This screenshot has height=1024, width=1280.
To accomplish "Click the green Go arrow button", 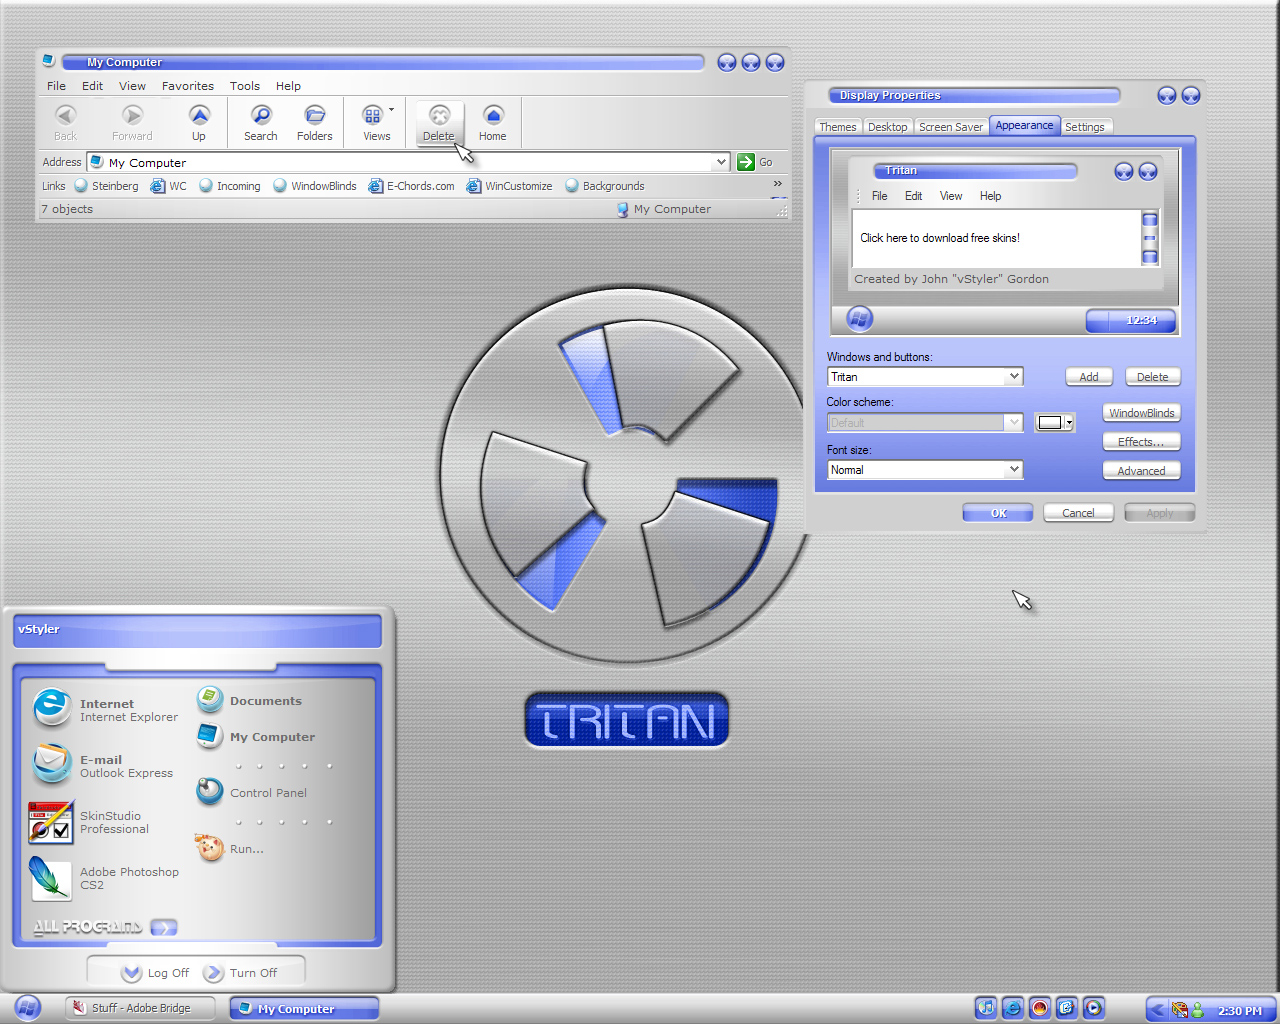I will click(746, 162).
